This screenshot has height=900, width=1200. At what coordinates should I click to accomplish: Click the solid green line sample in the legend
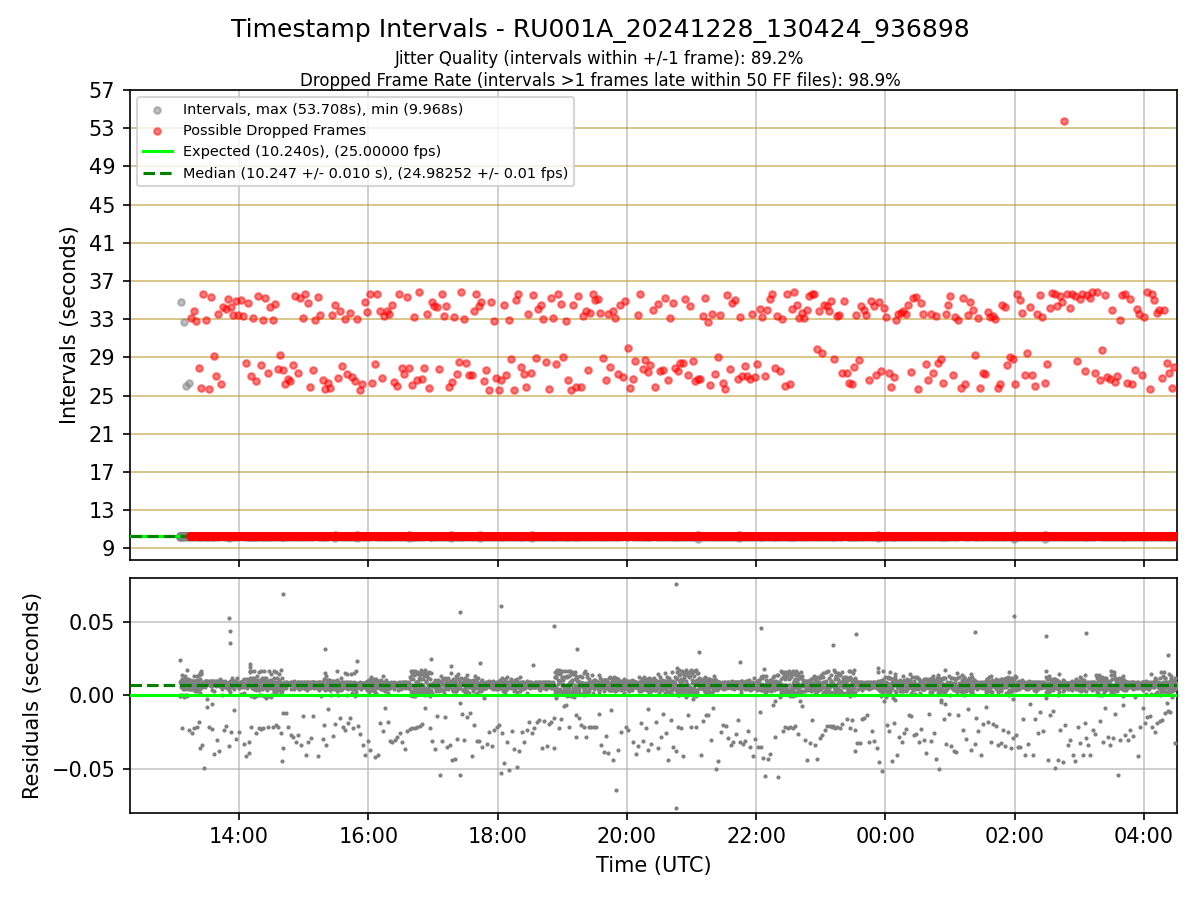coord(158,151)
